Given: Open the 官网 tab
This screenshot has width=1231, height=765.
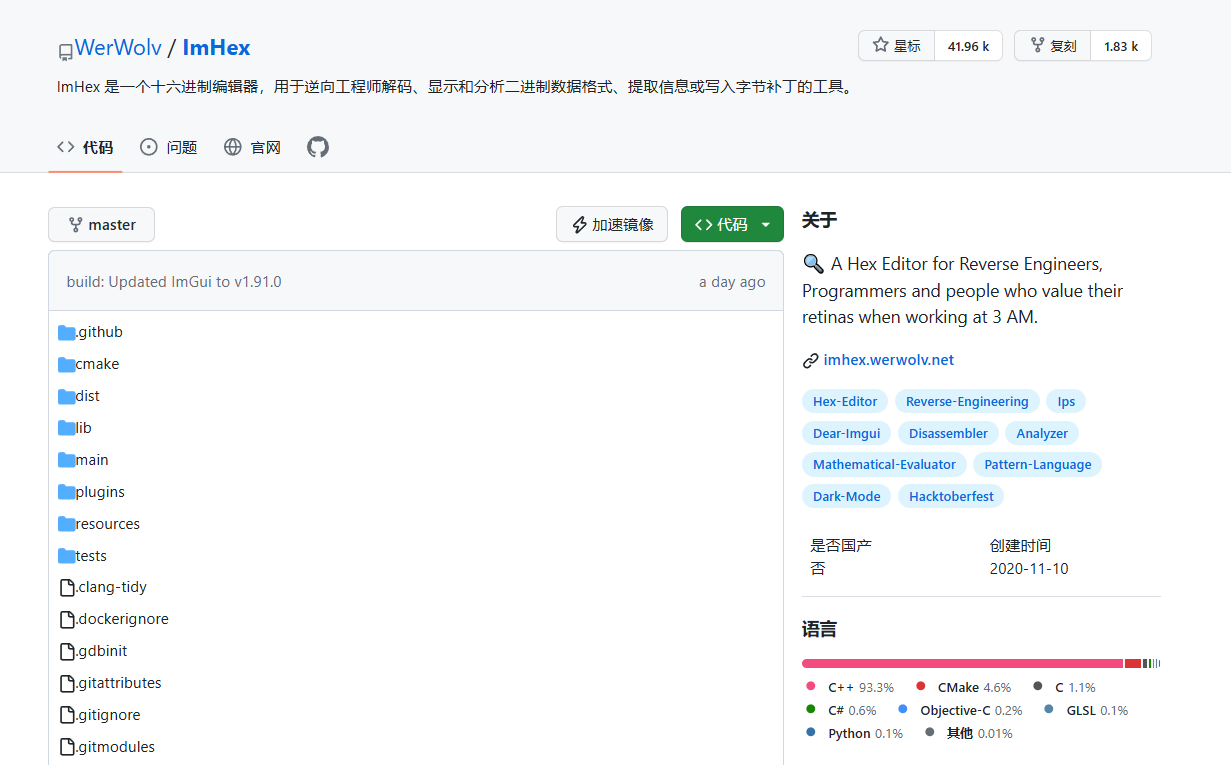Looking at the screenshot, I should click(252, 147).
